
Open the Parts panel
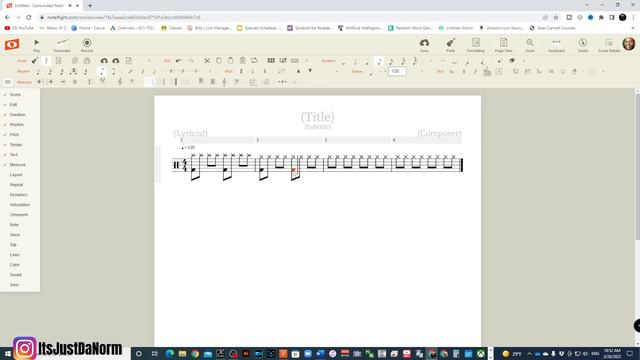point(450,45)
